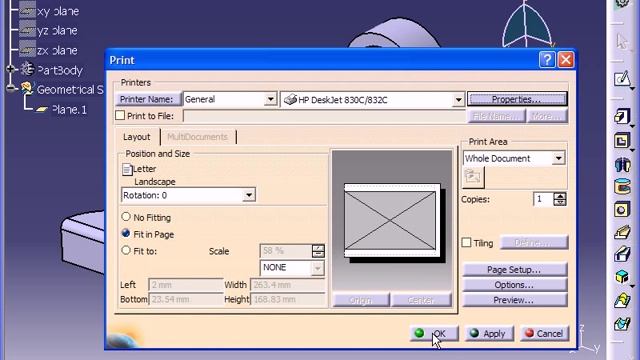This screenshot has height=360, width=640.
Task: Click the Scale percent stepper
Action: click(318, 251)
